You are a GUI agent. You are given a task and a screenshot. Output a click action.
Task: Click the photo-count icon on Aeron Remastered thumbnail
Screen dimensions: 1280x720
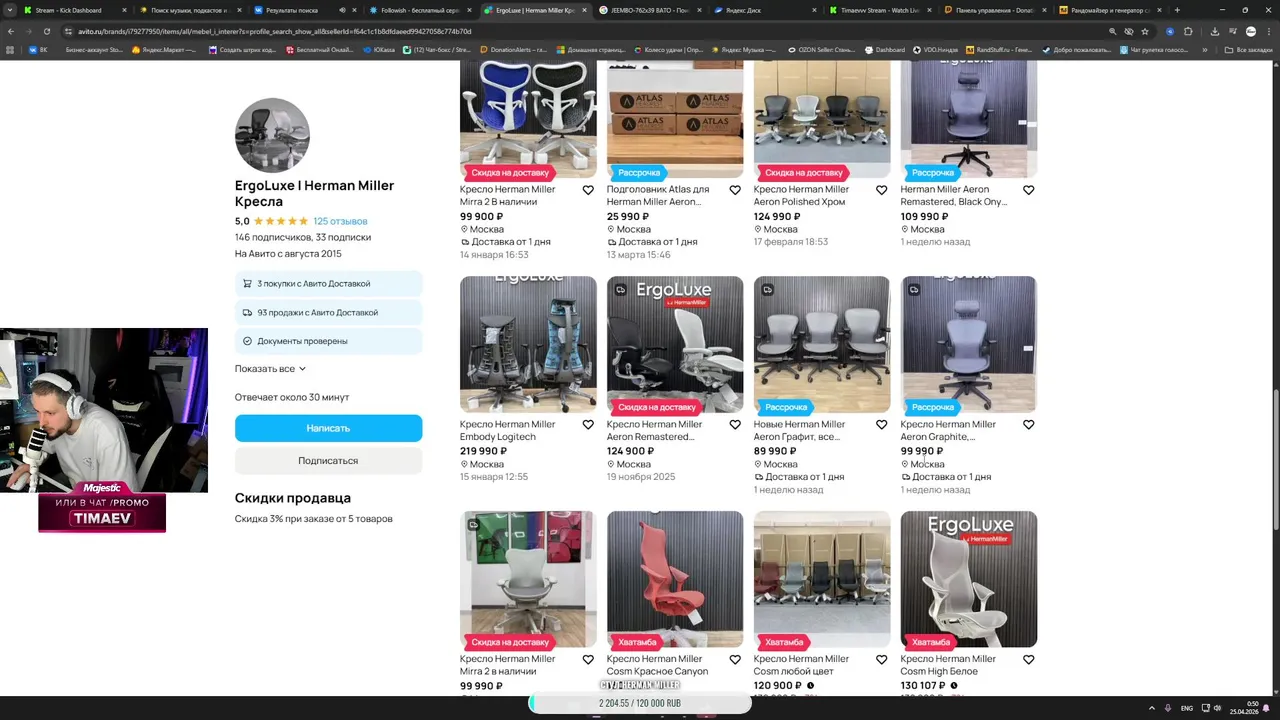tap(621, 290)
